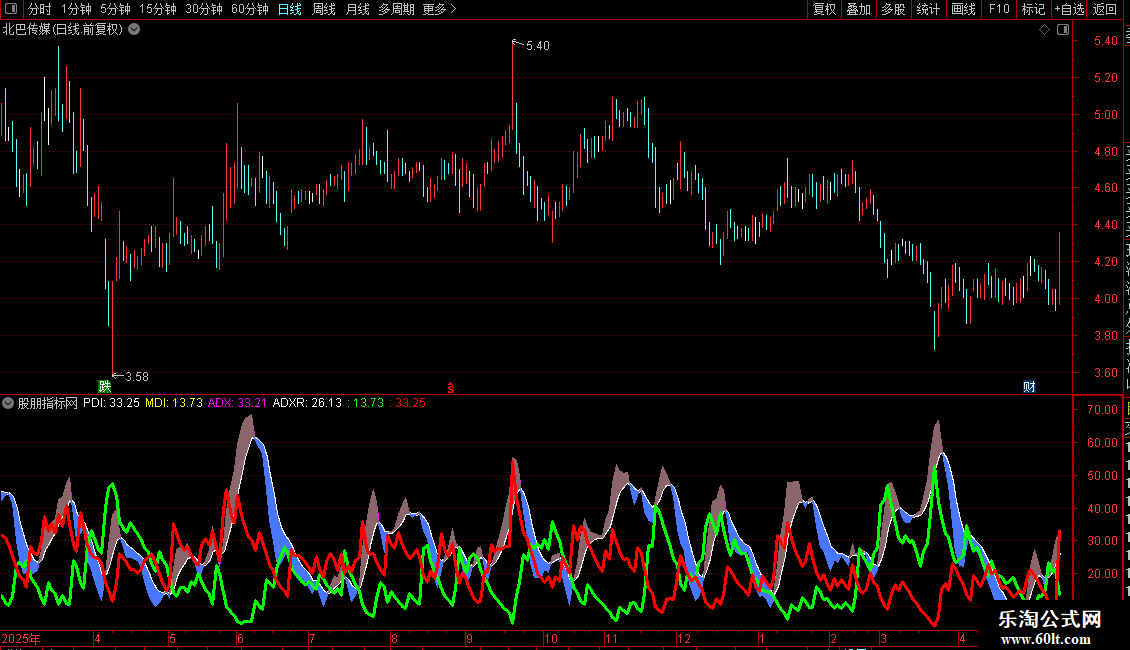Click the ADX: 33.21 value label
The width and height of the screenshot is (1130, 650).
click(x=237, y=403)
